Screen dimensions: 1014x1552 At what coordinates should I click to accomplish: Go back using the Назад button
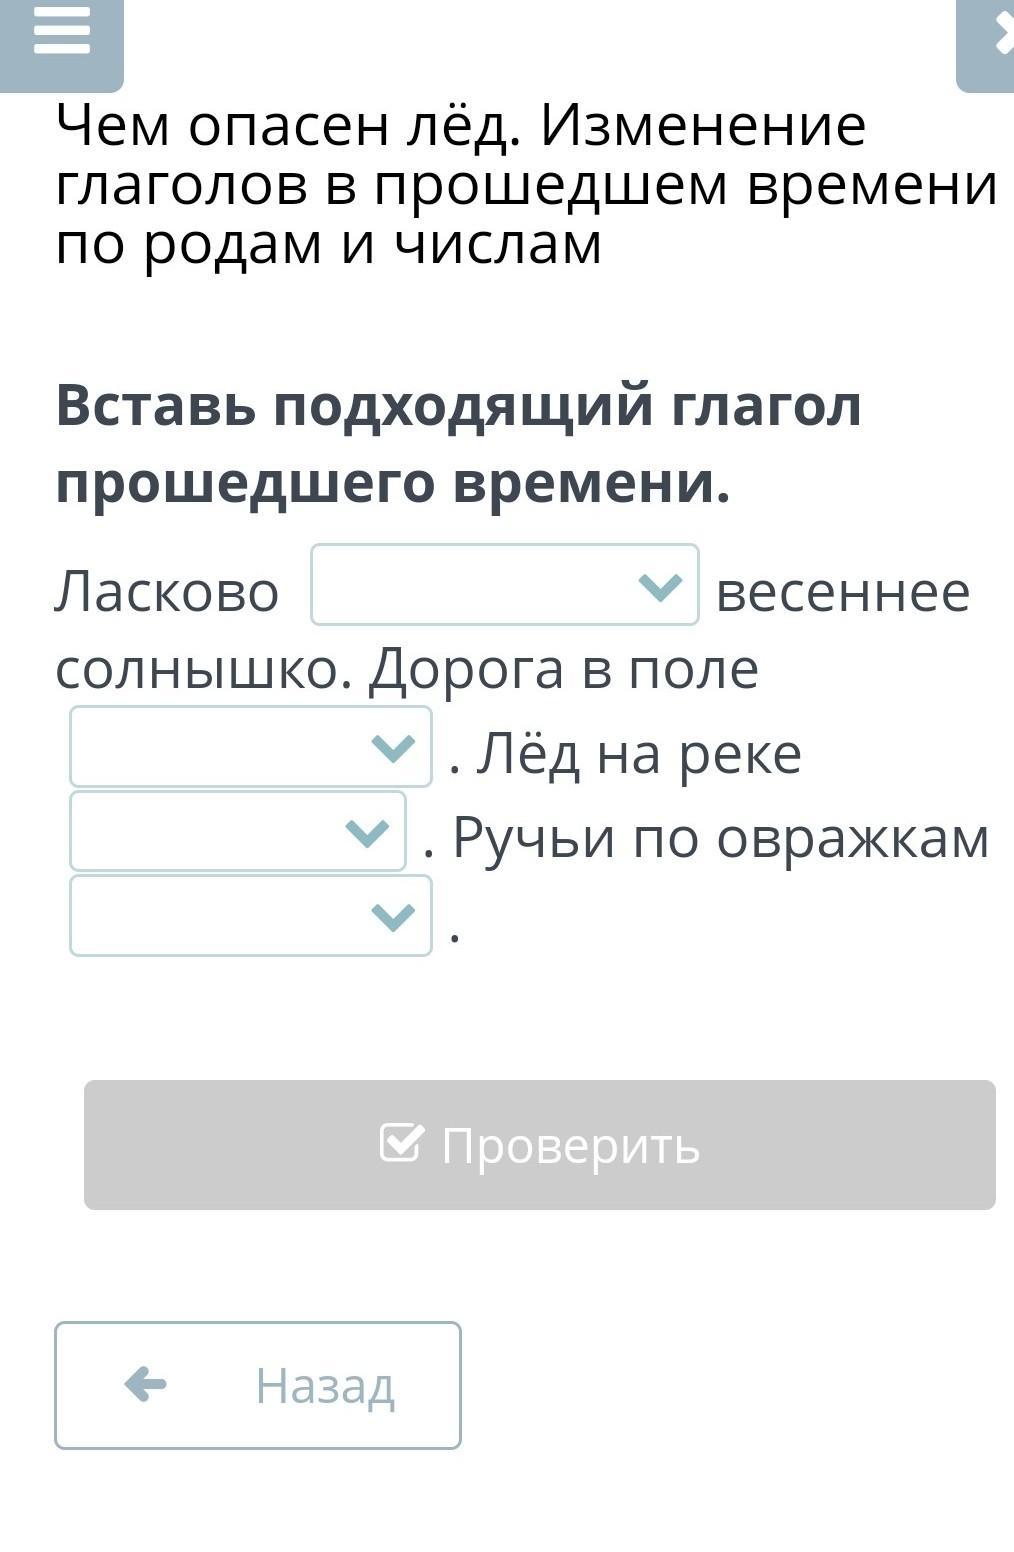point(258,1385)
